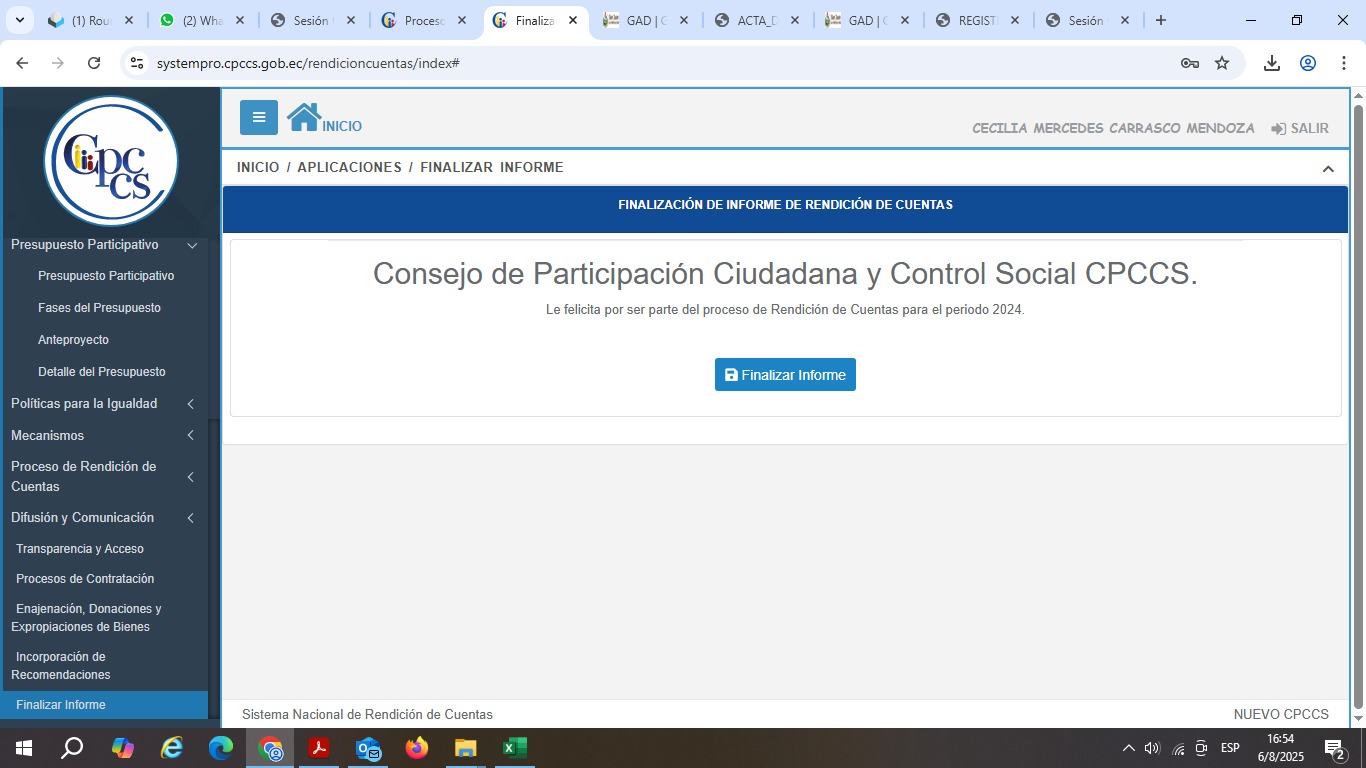Collapse the breadcrumb panel chevron
The width and height of the screenshot is (1366, 768).
tap(1328, 169)
